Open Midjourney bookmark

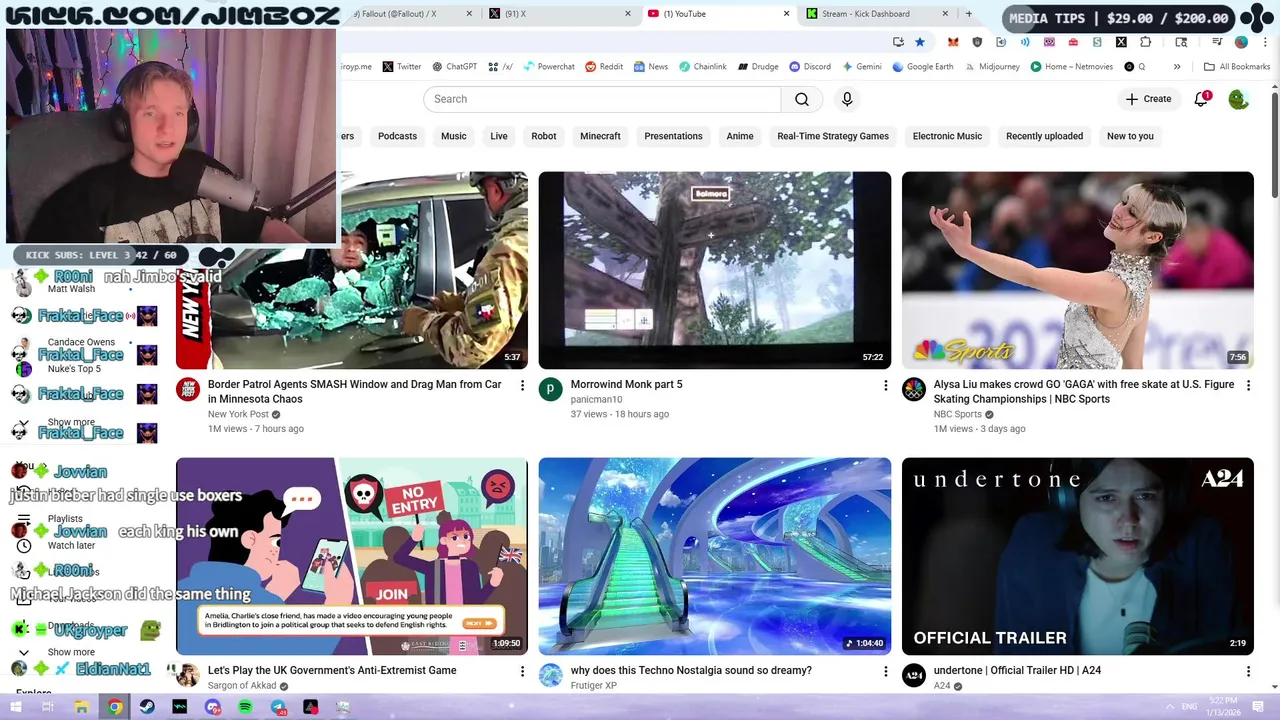(x=992, y=67)
